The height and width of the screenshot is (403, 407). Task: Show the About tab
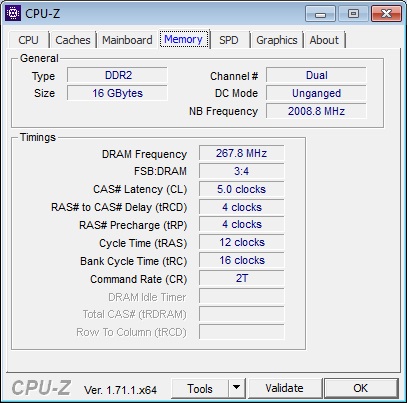coord(324,40)
